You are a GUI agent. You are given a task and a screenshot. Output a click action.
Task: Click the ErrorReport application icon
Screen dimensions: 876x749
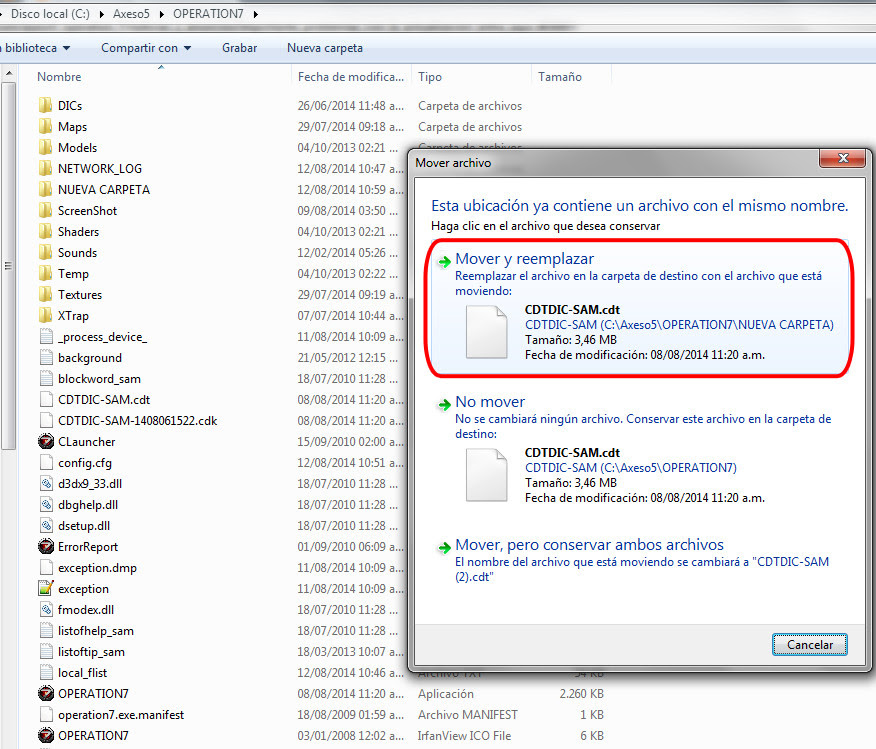pyautogui.click(x=46, y=546)
